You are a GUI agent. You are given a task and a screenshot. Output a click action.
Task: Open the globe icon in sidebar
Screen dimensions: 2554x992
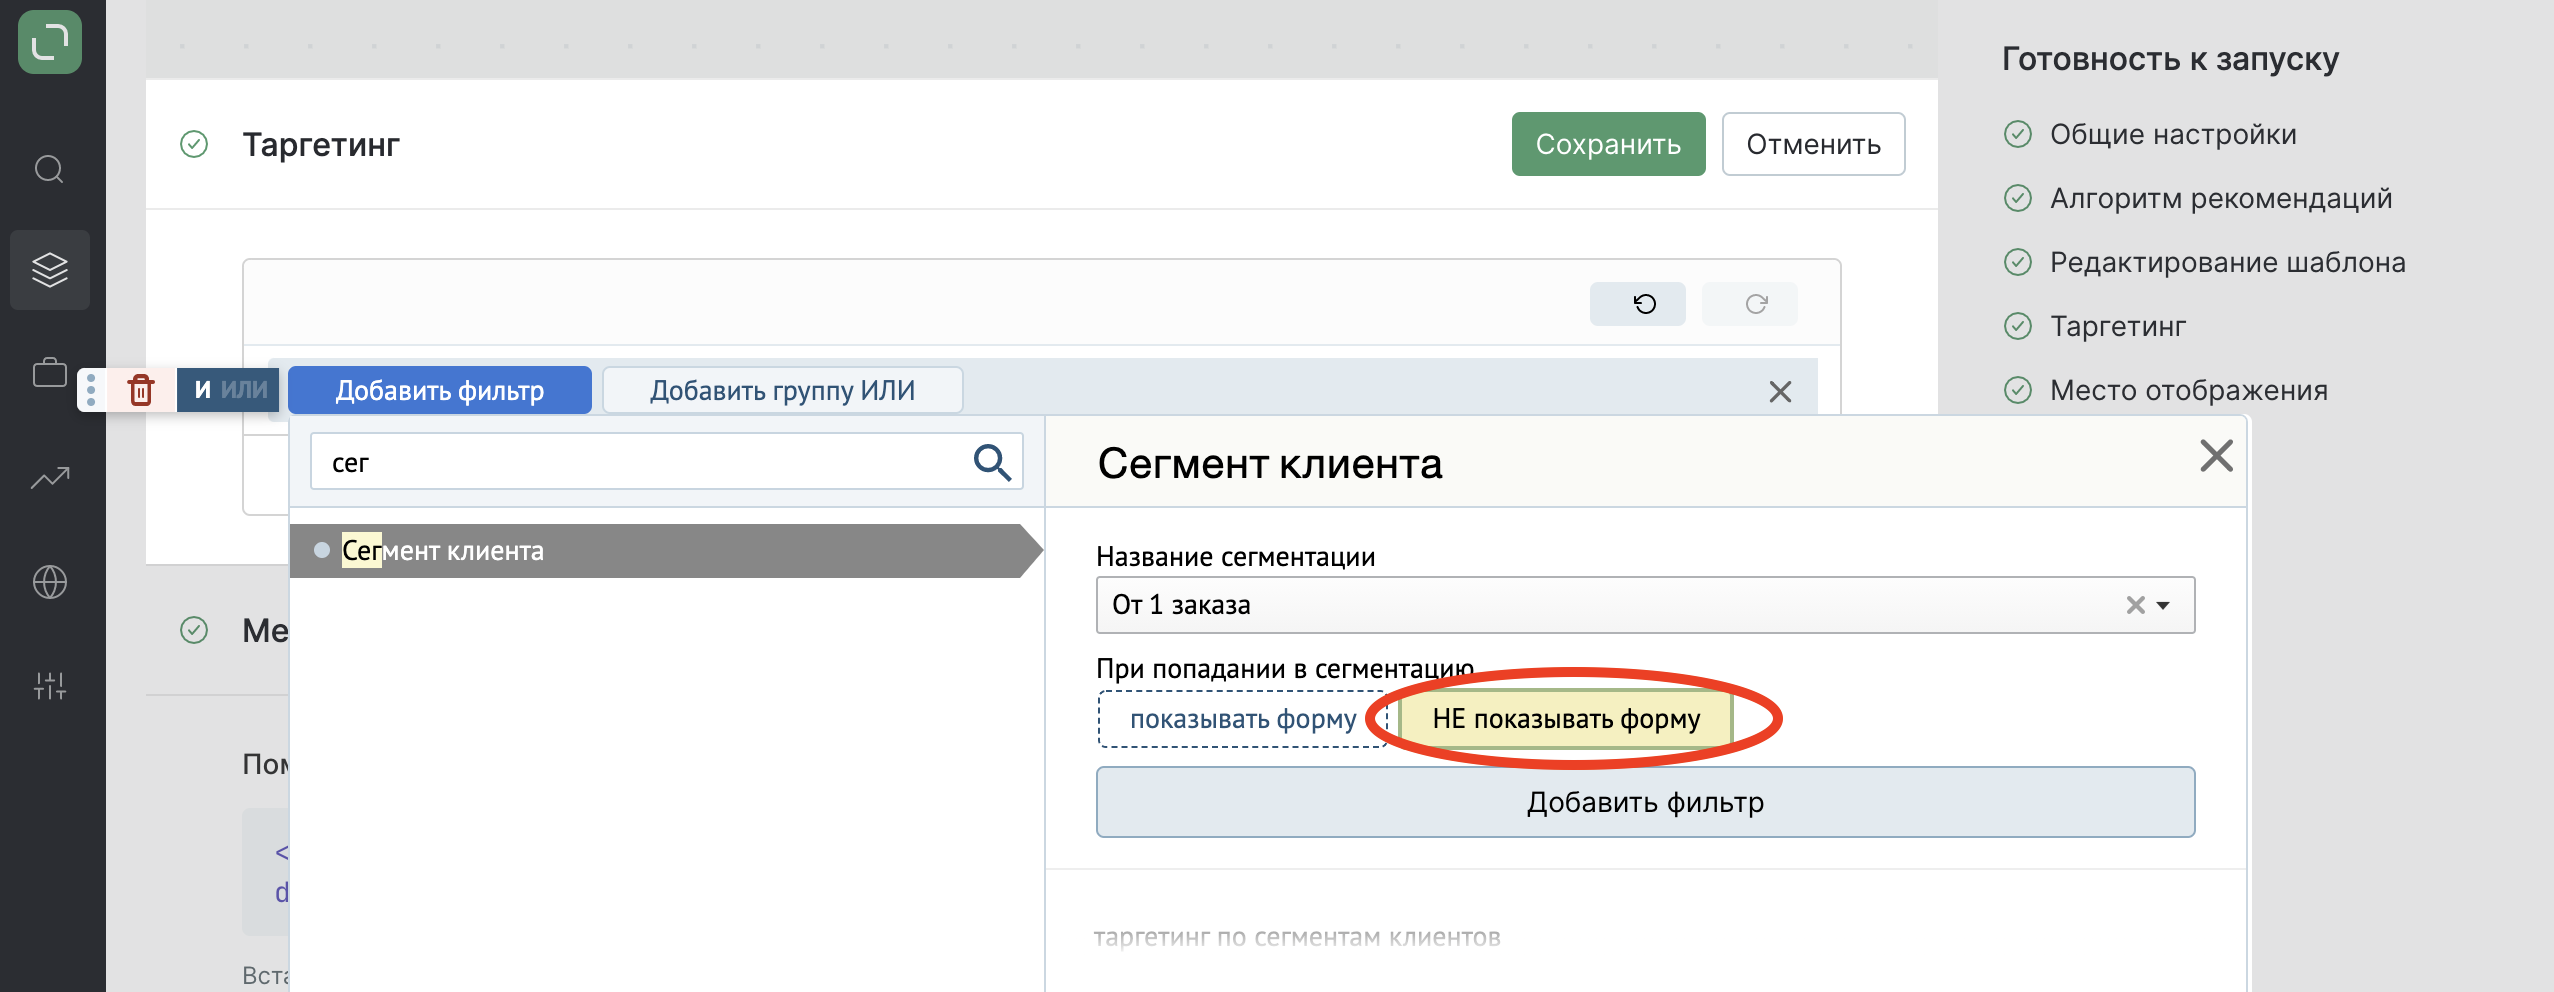(50, 582)
